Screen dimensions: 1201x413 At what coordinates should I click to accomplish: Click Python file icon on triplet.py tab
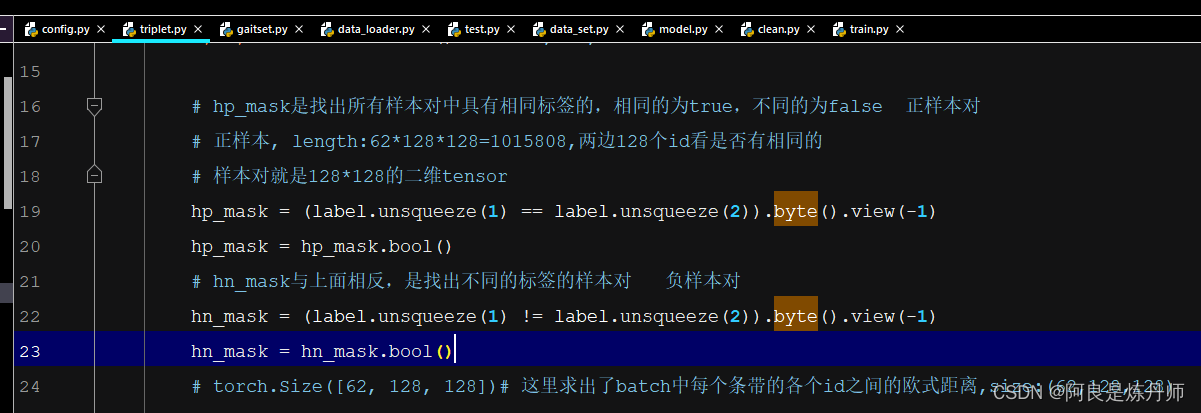(129, 30)
